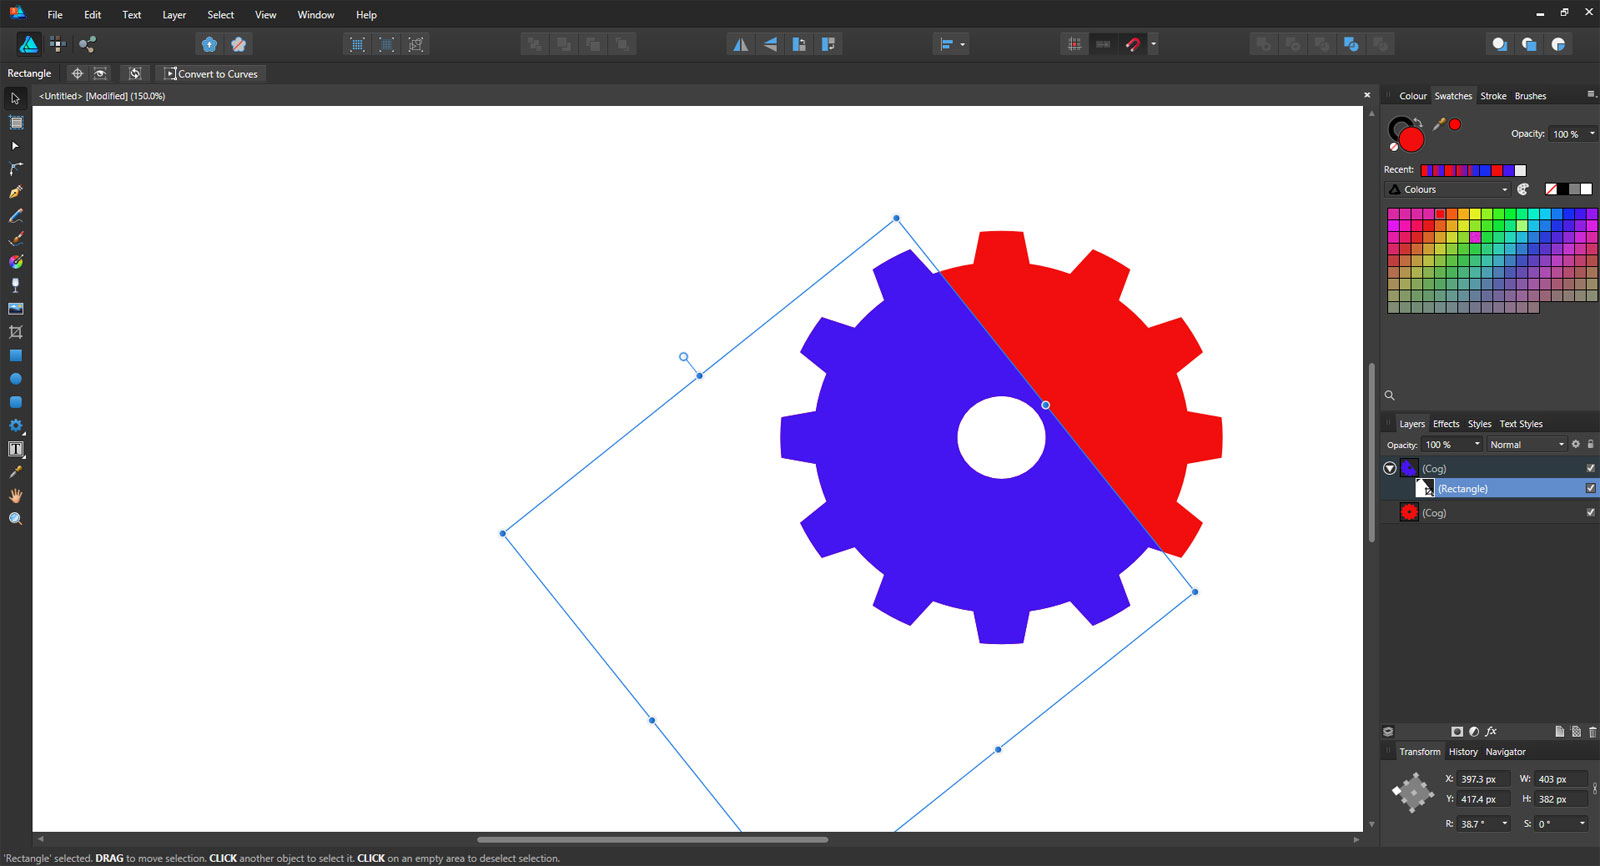The height and width of the screenshot is (866, 1600).
Task: Open the Swatches Opacity dropdown arrow
Action: coord(1592,134)
